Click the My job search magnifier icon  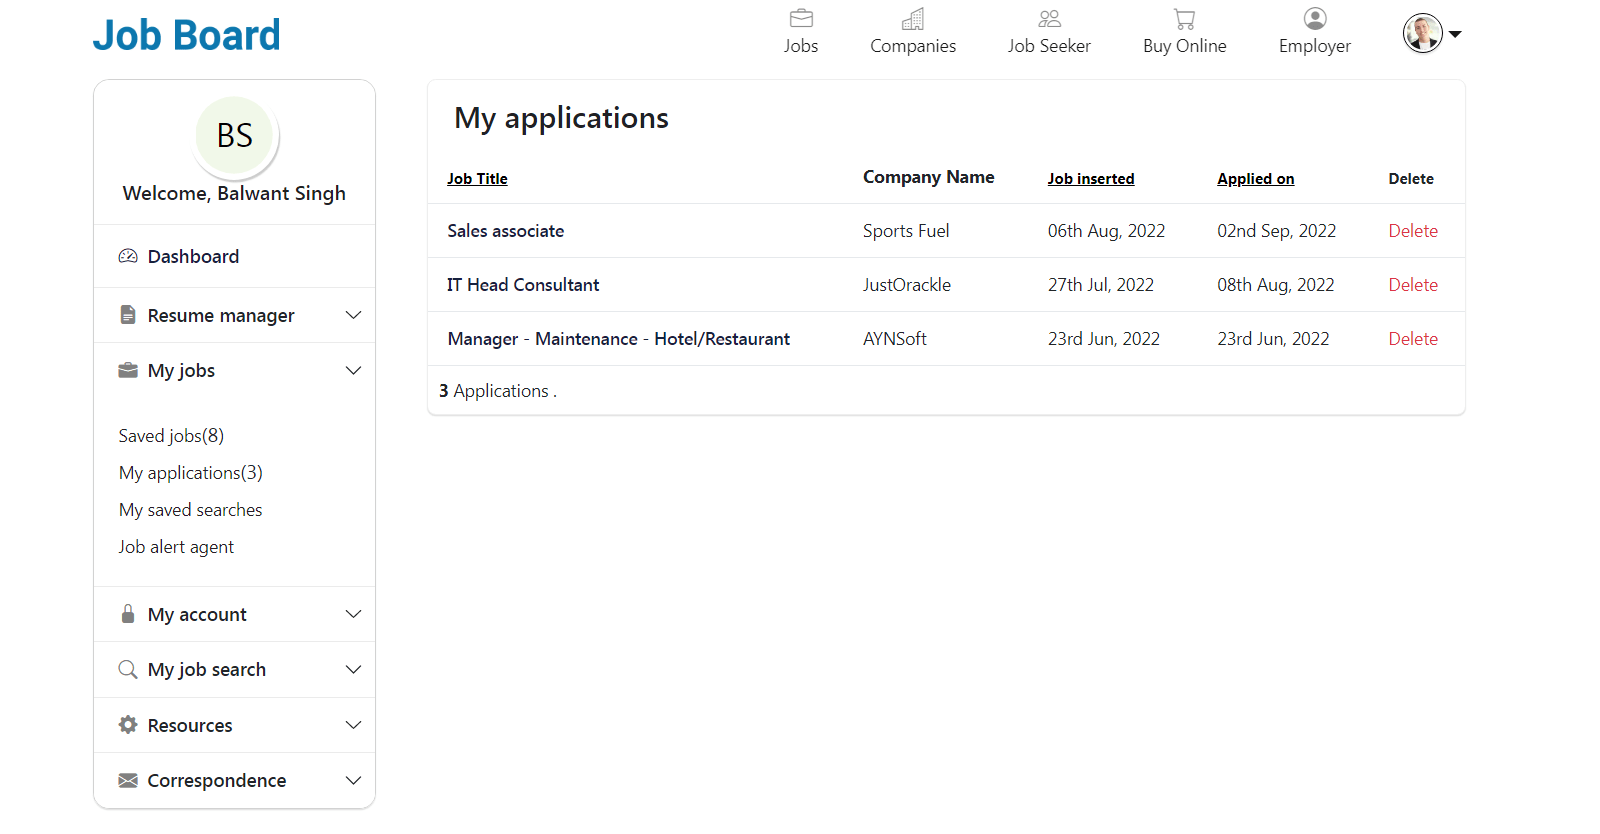click(128, 669)
